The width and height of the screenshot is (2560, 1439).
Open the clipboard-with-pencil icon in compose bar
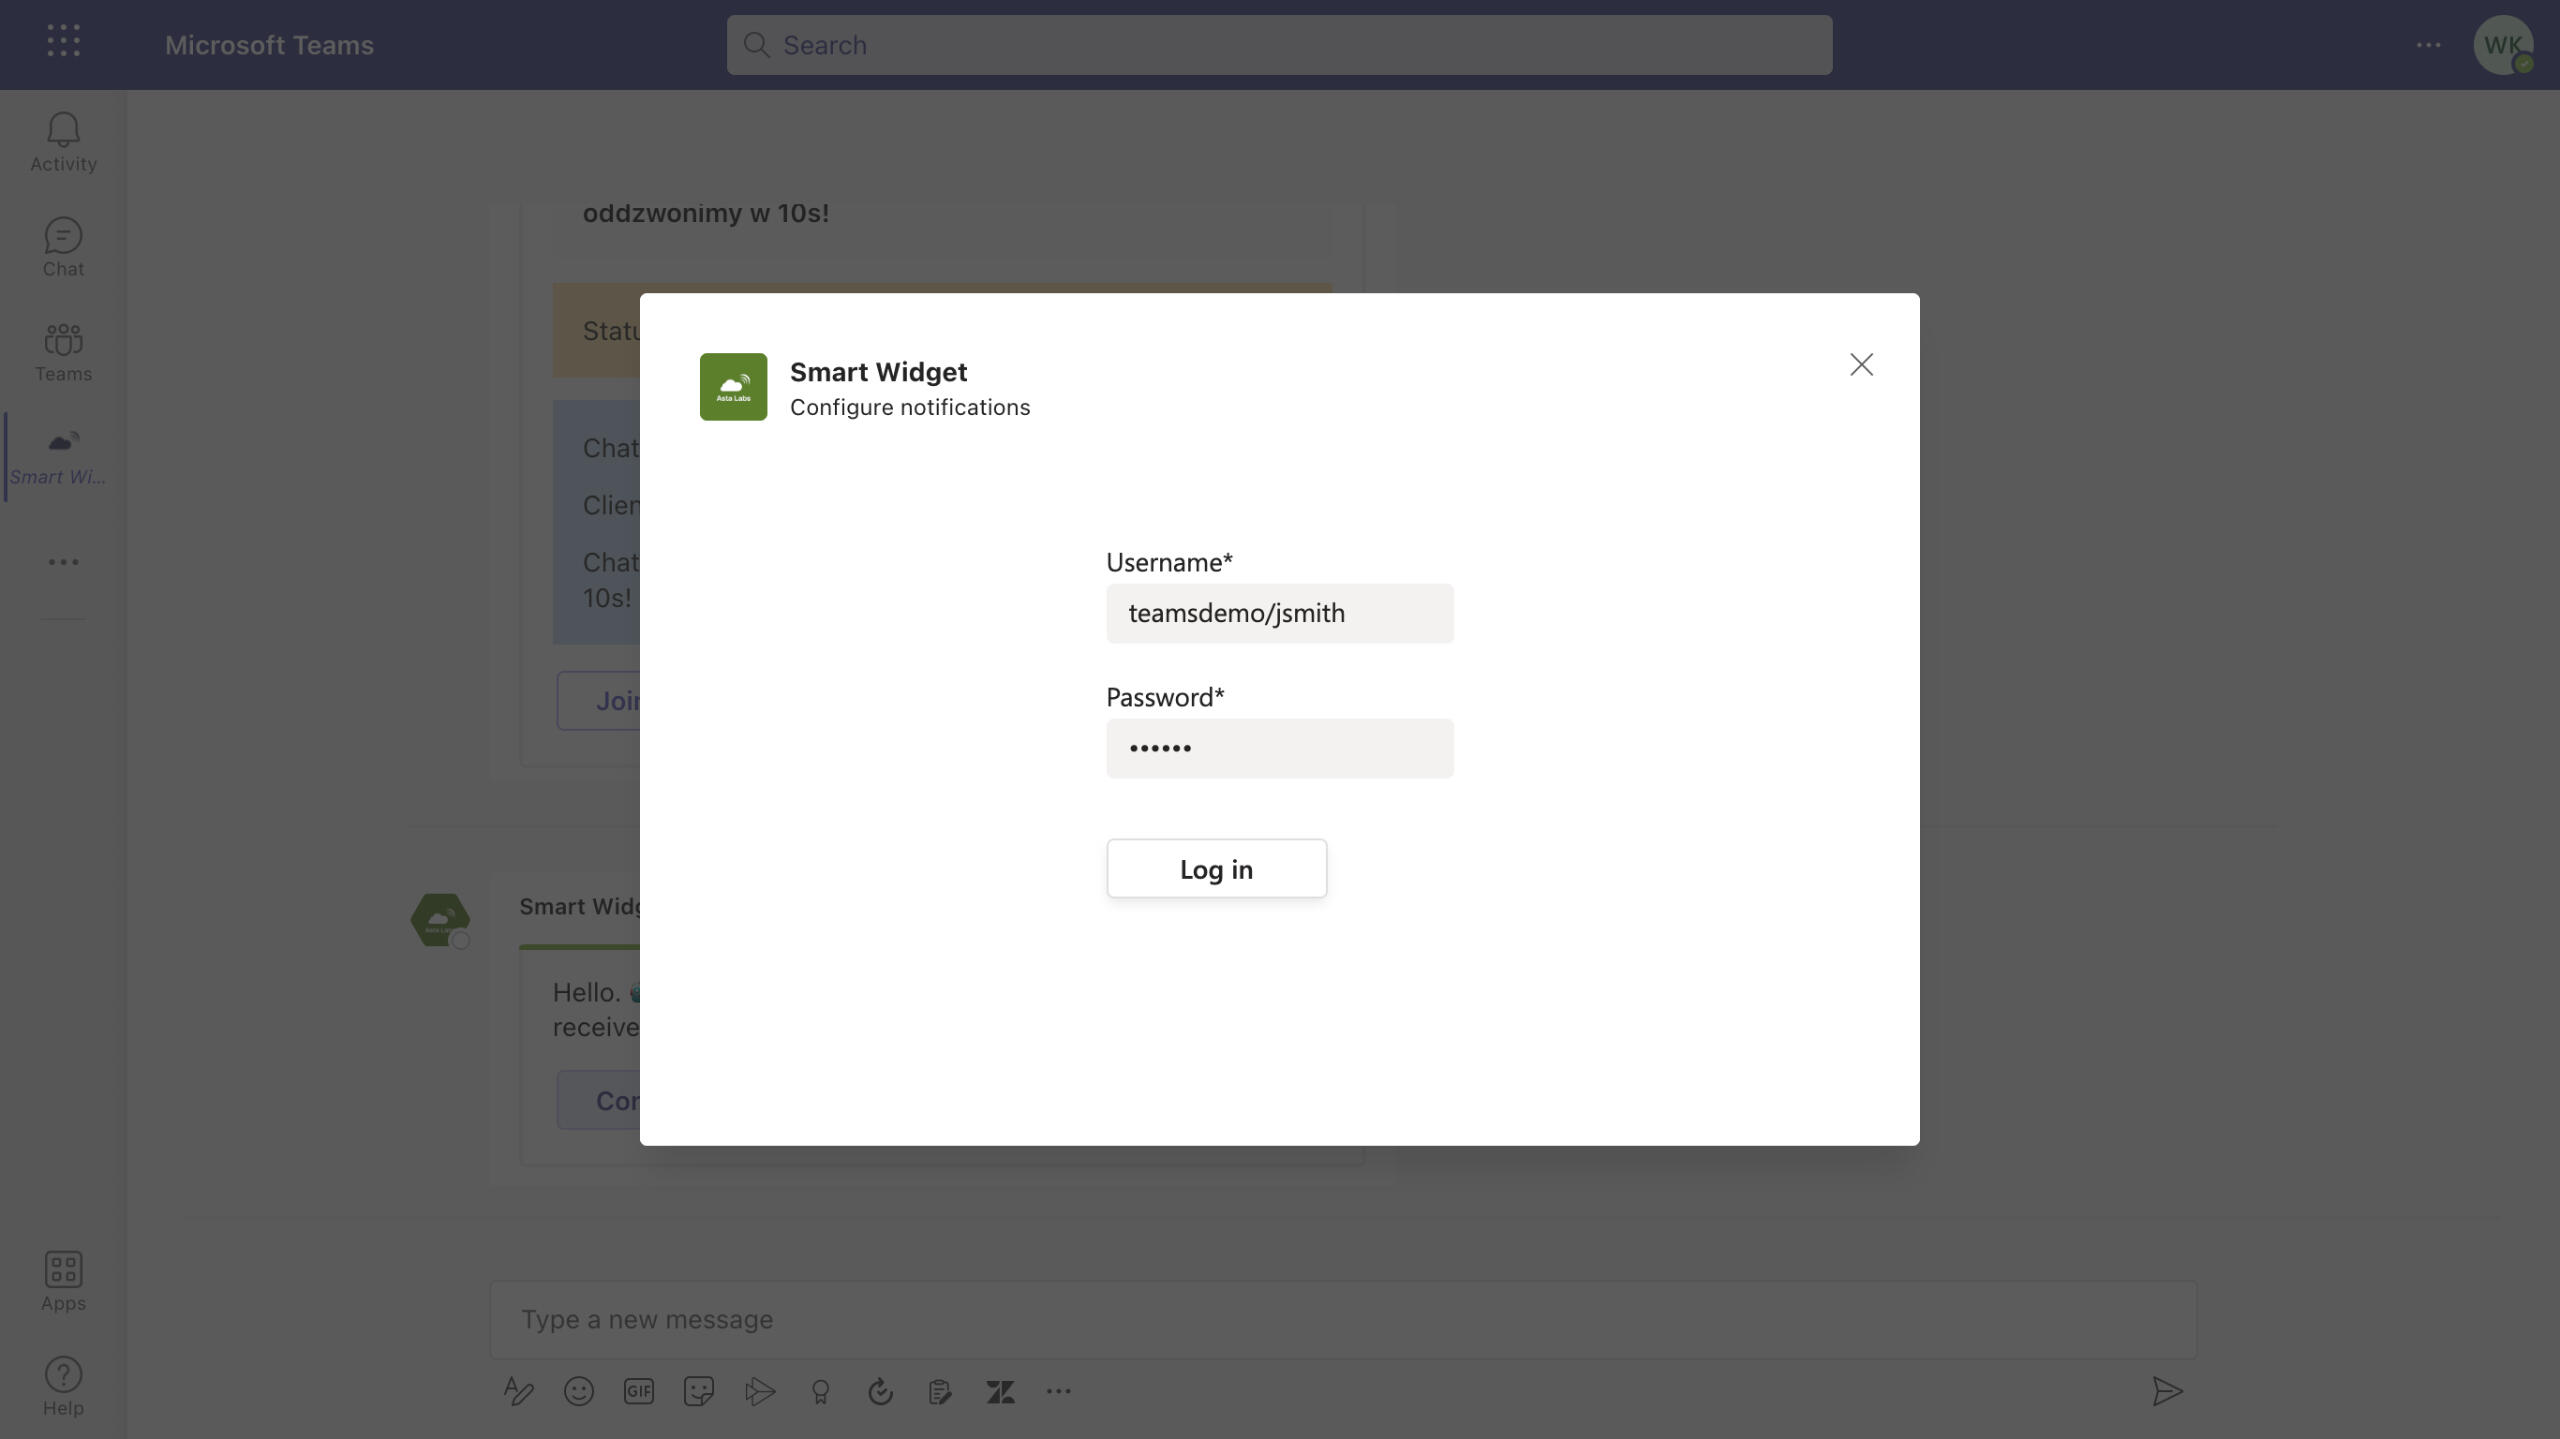940,1391
